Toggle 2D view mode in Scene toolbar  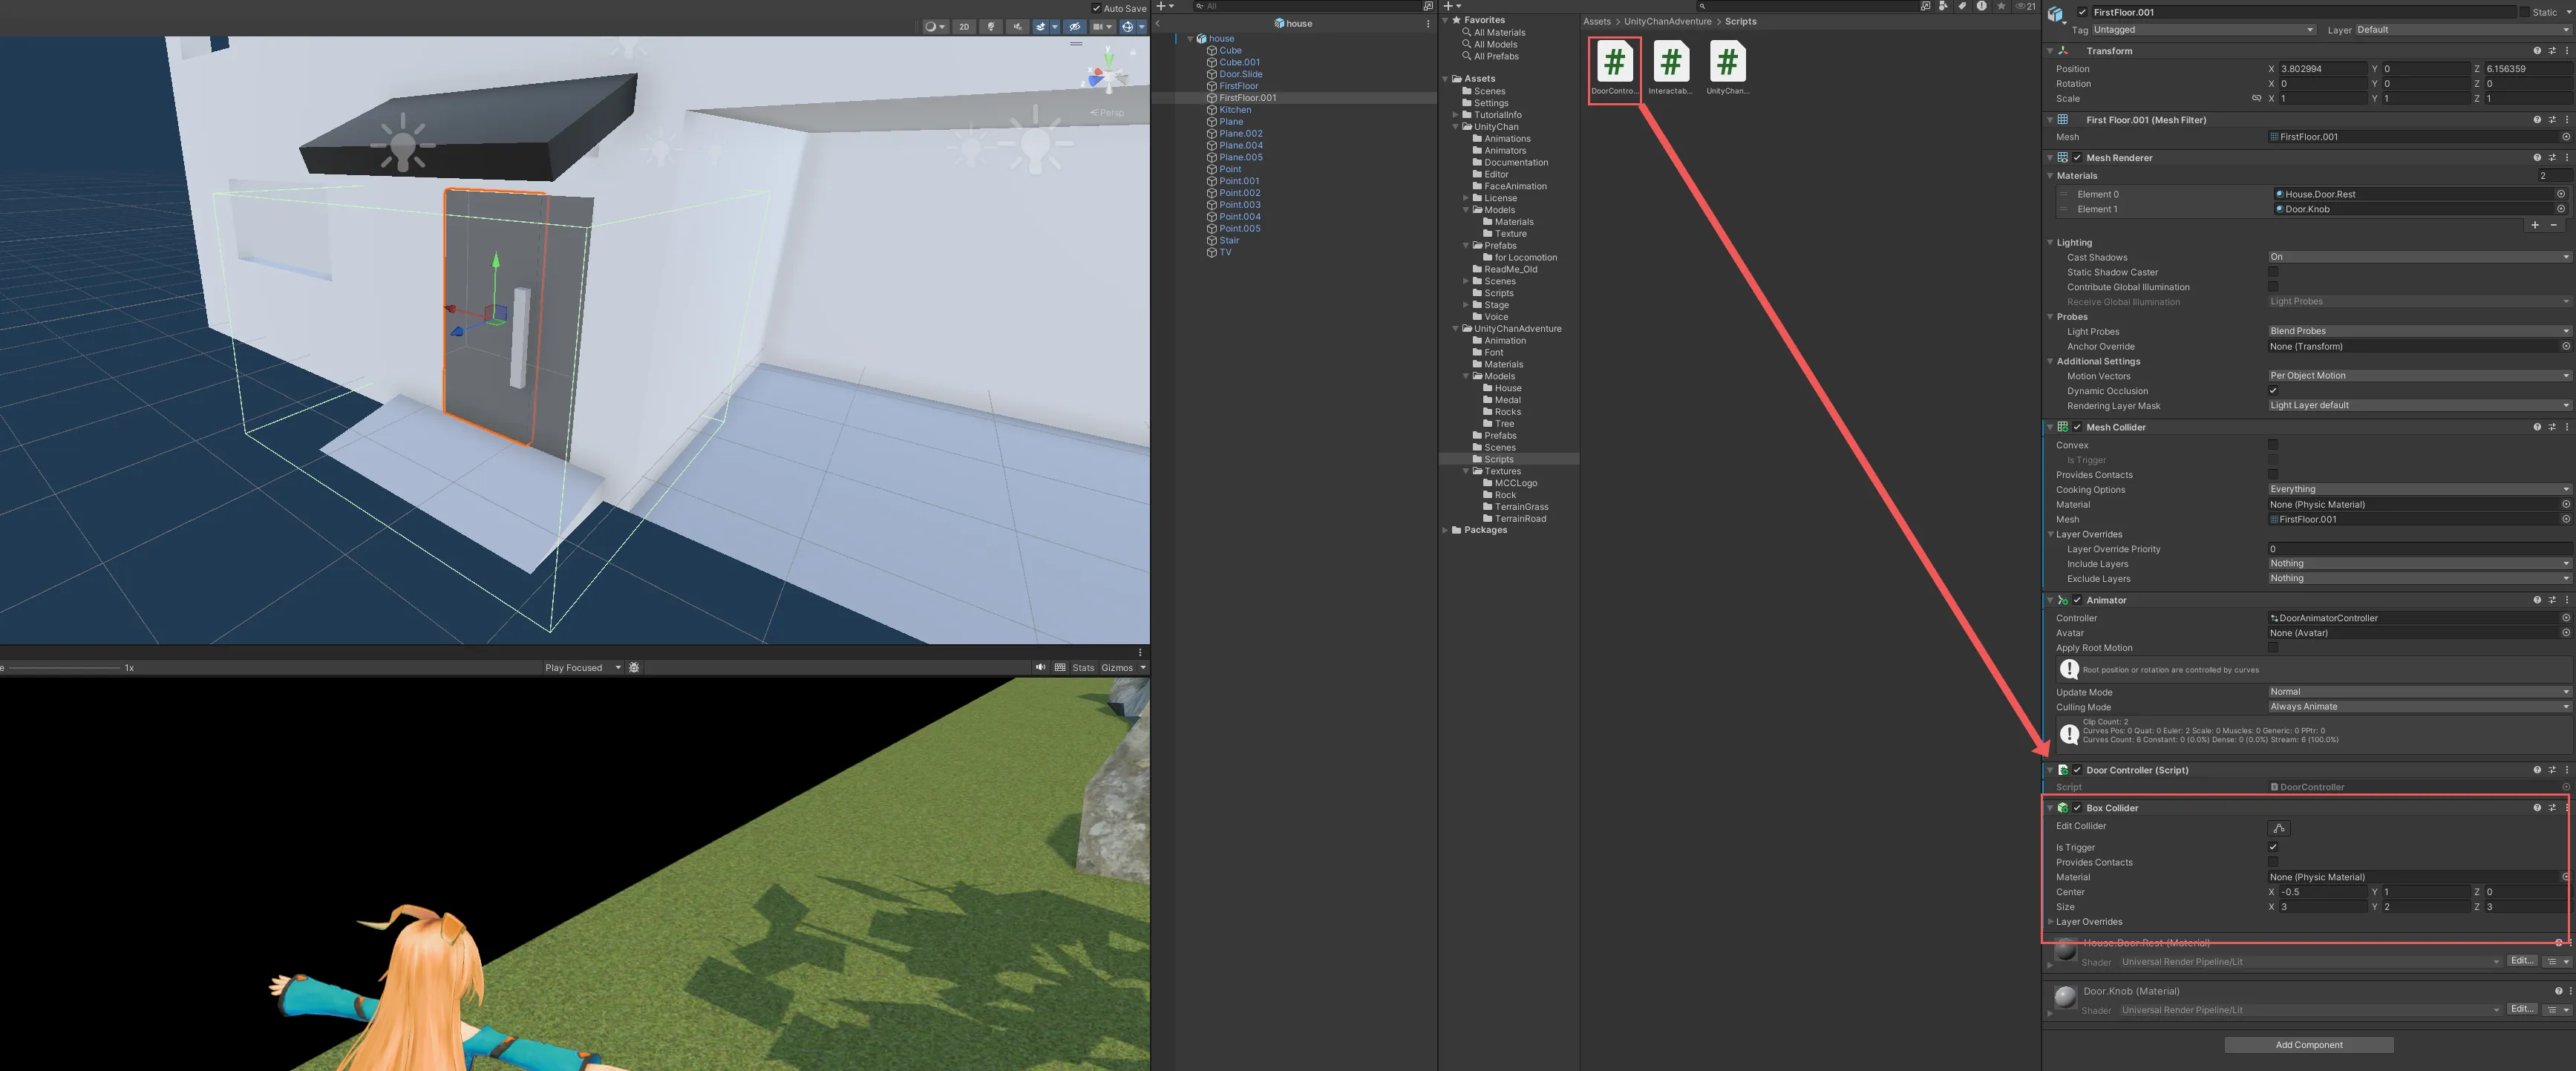963,27
